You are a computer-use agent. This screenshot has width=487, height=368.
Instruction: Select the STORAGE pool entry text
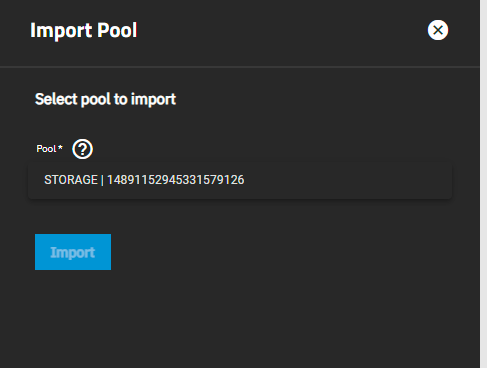click(x=144, y=180)
